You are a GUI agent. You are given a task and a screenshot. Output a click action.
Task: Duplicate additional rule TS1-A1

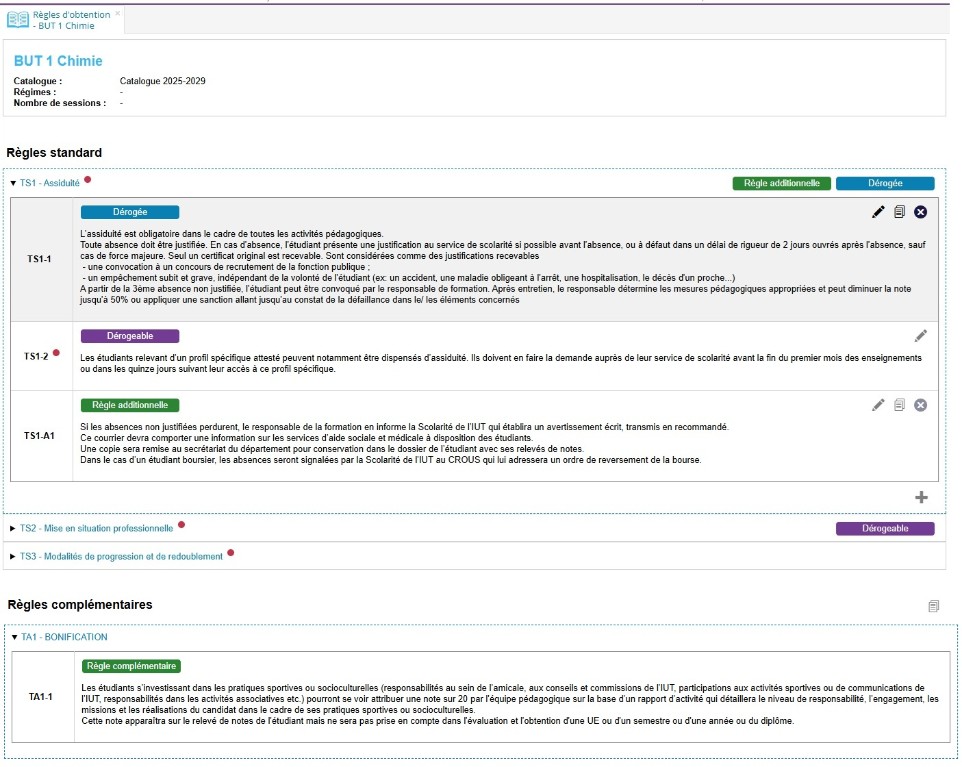(899, 405)
